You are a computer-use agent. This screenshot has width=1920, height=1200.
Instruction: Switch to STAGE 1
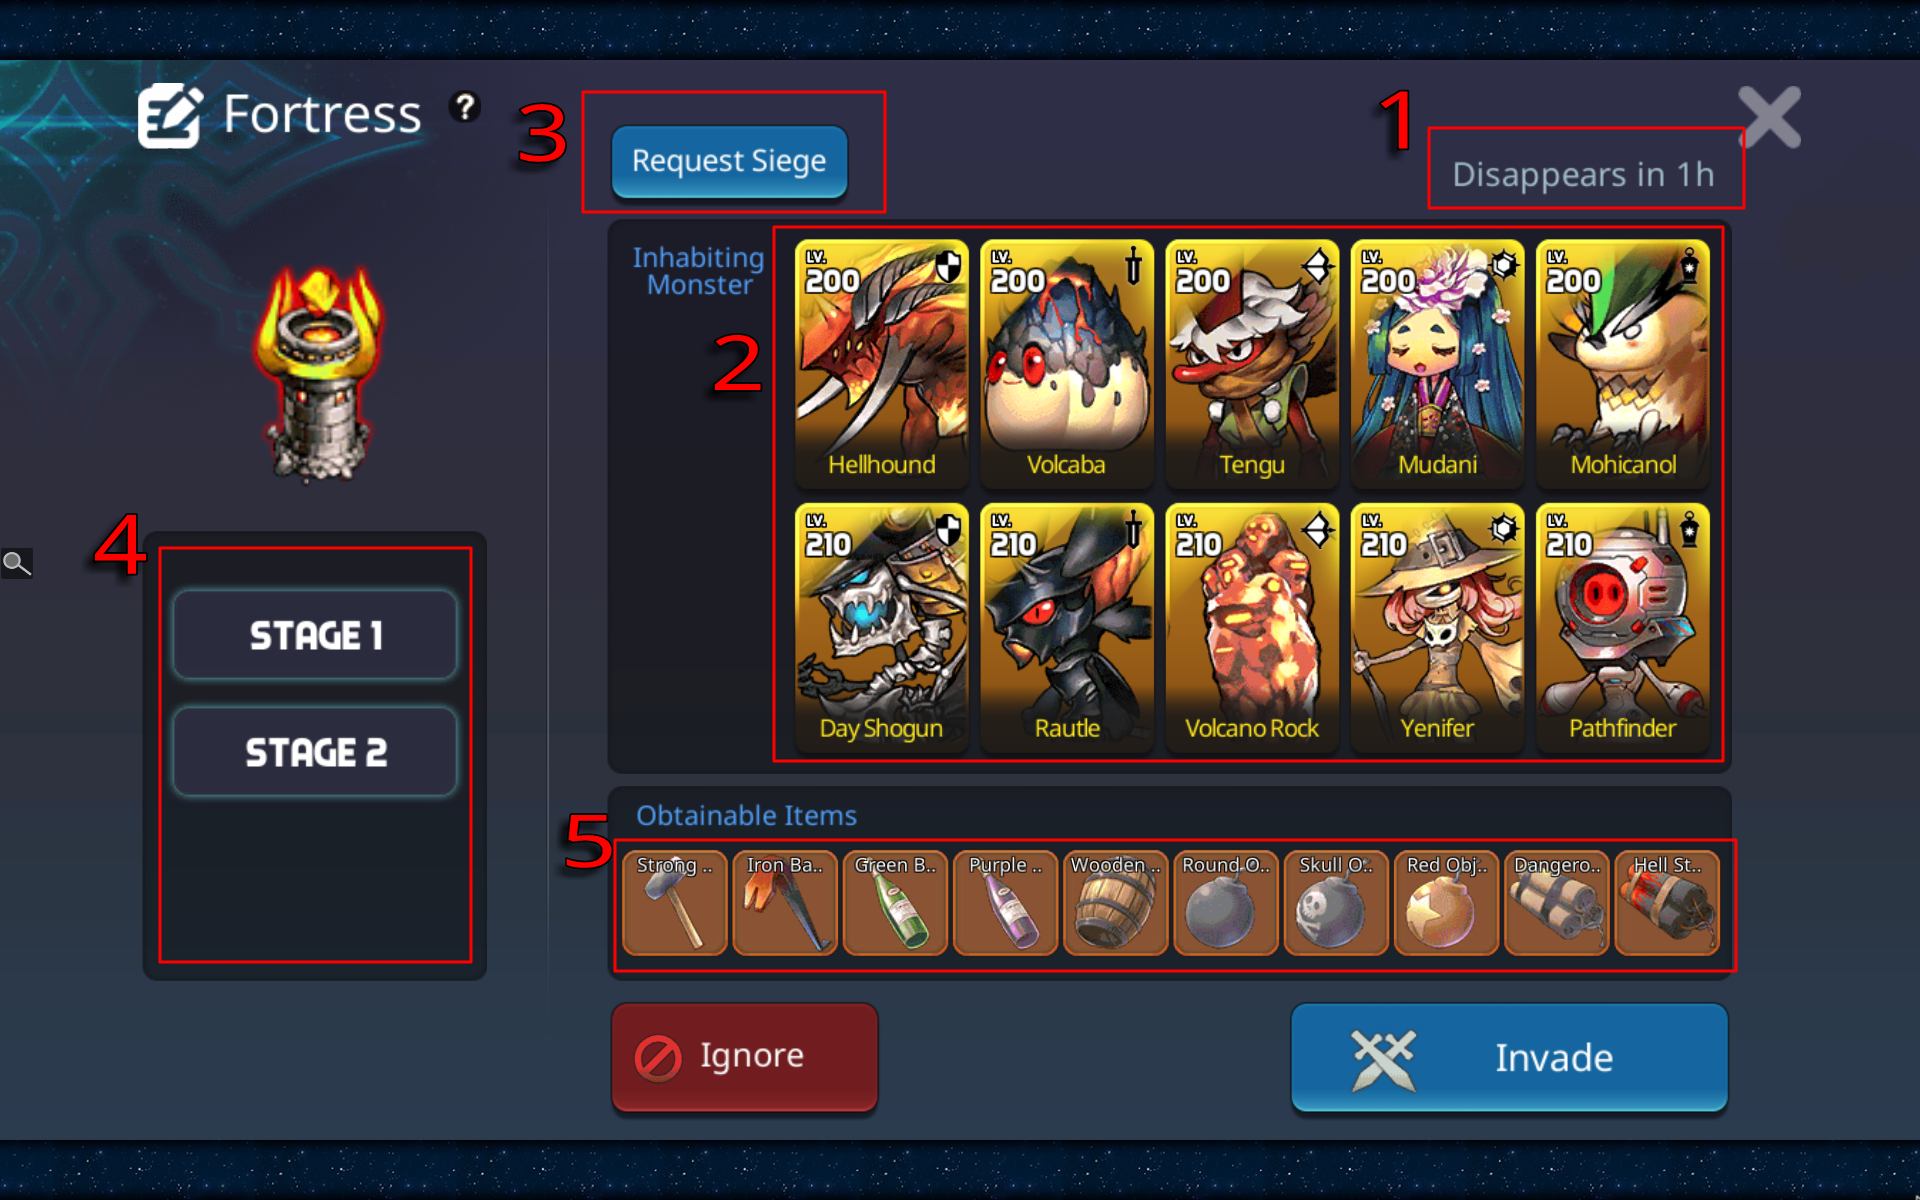tap(315, 635)
